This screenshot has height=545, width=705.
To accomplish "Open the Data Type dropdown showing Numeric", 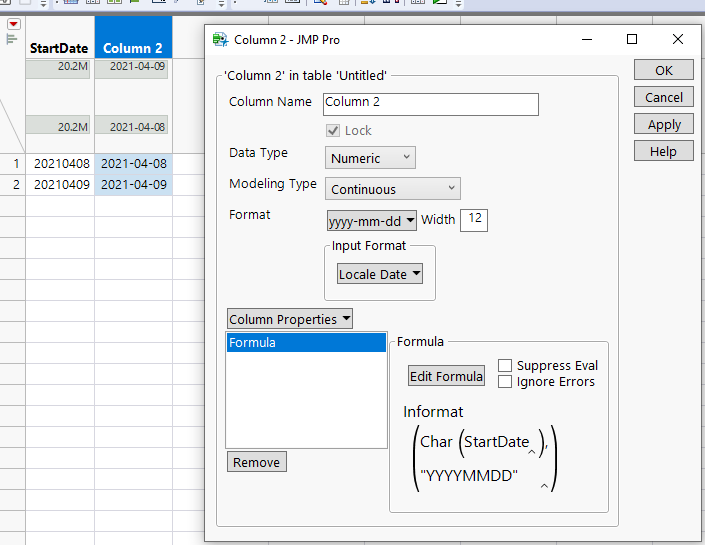I will (370, 158).
